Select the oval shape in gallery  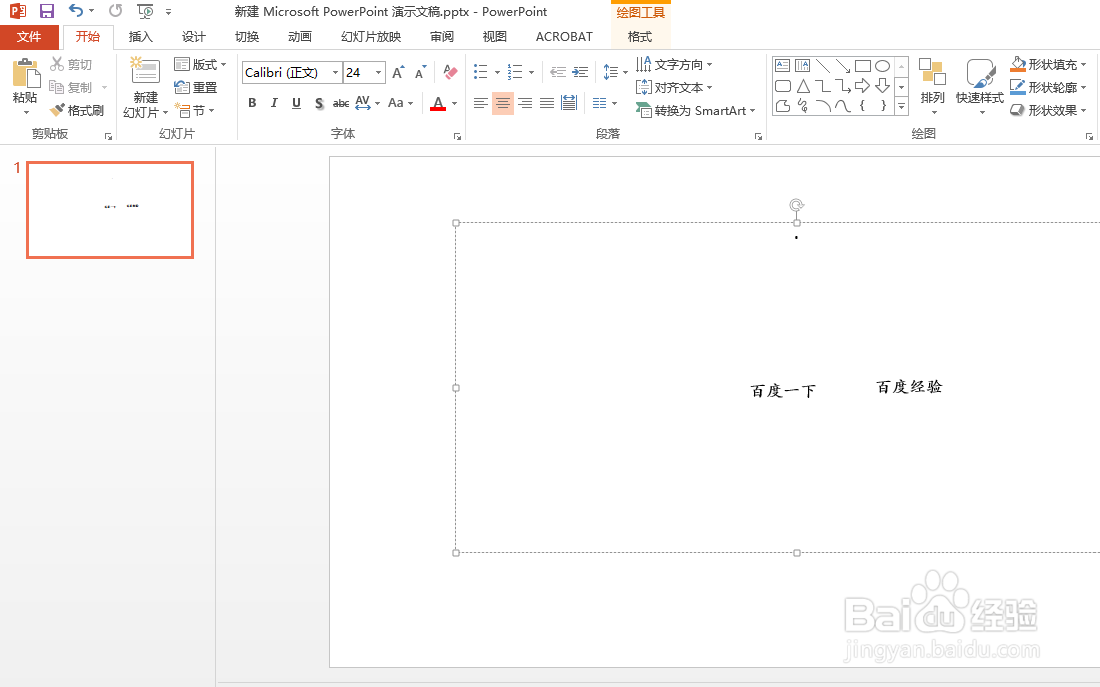tap(883, 66)
